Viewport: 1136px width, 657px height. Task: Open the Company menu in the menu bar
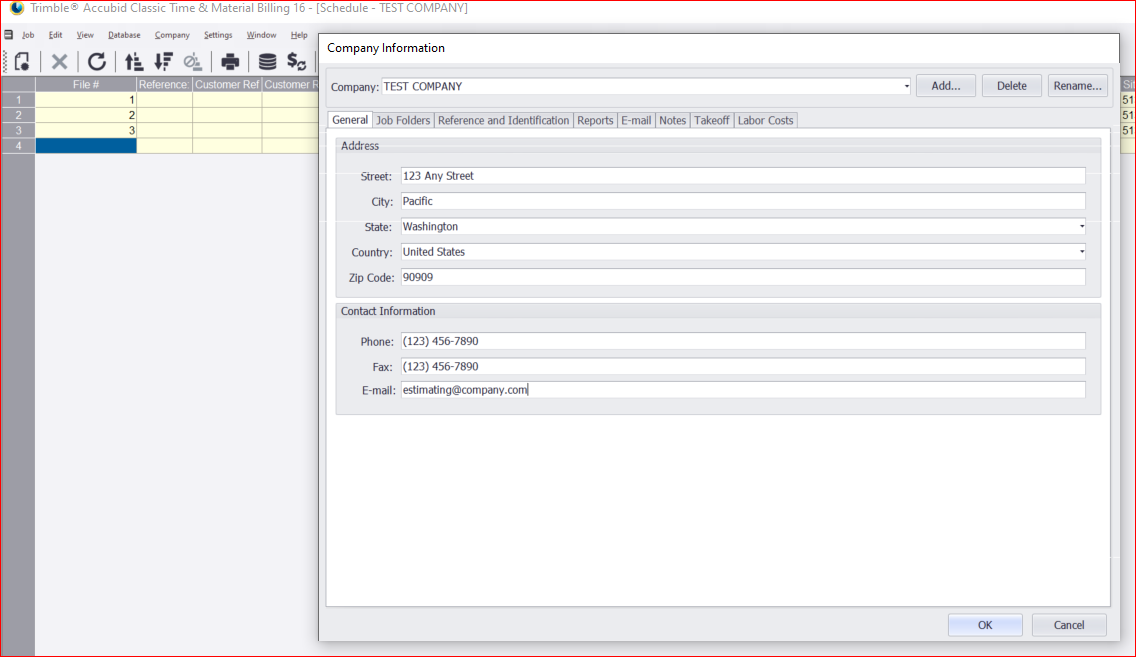point(171,34)
